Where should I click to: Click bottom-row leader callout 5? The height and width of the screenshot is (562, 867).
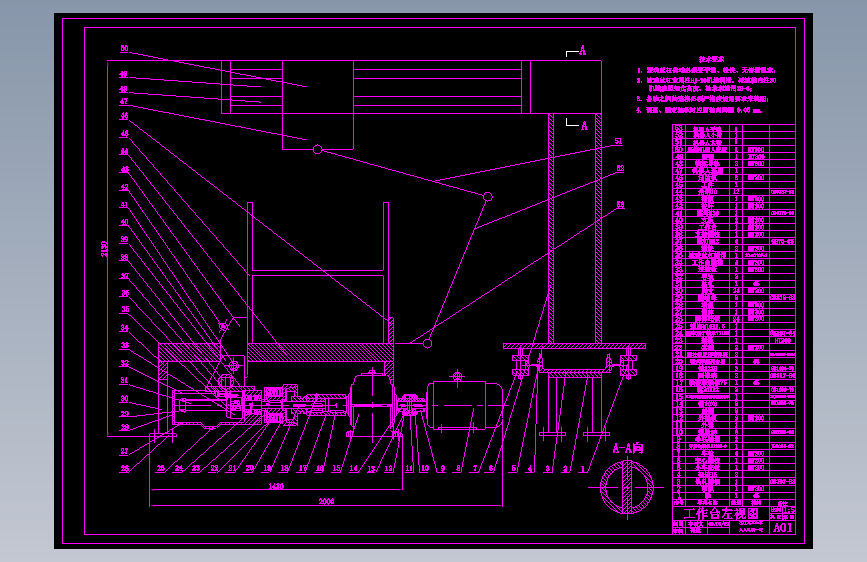pos(514,469)
